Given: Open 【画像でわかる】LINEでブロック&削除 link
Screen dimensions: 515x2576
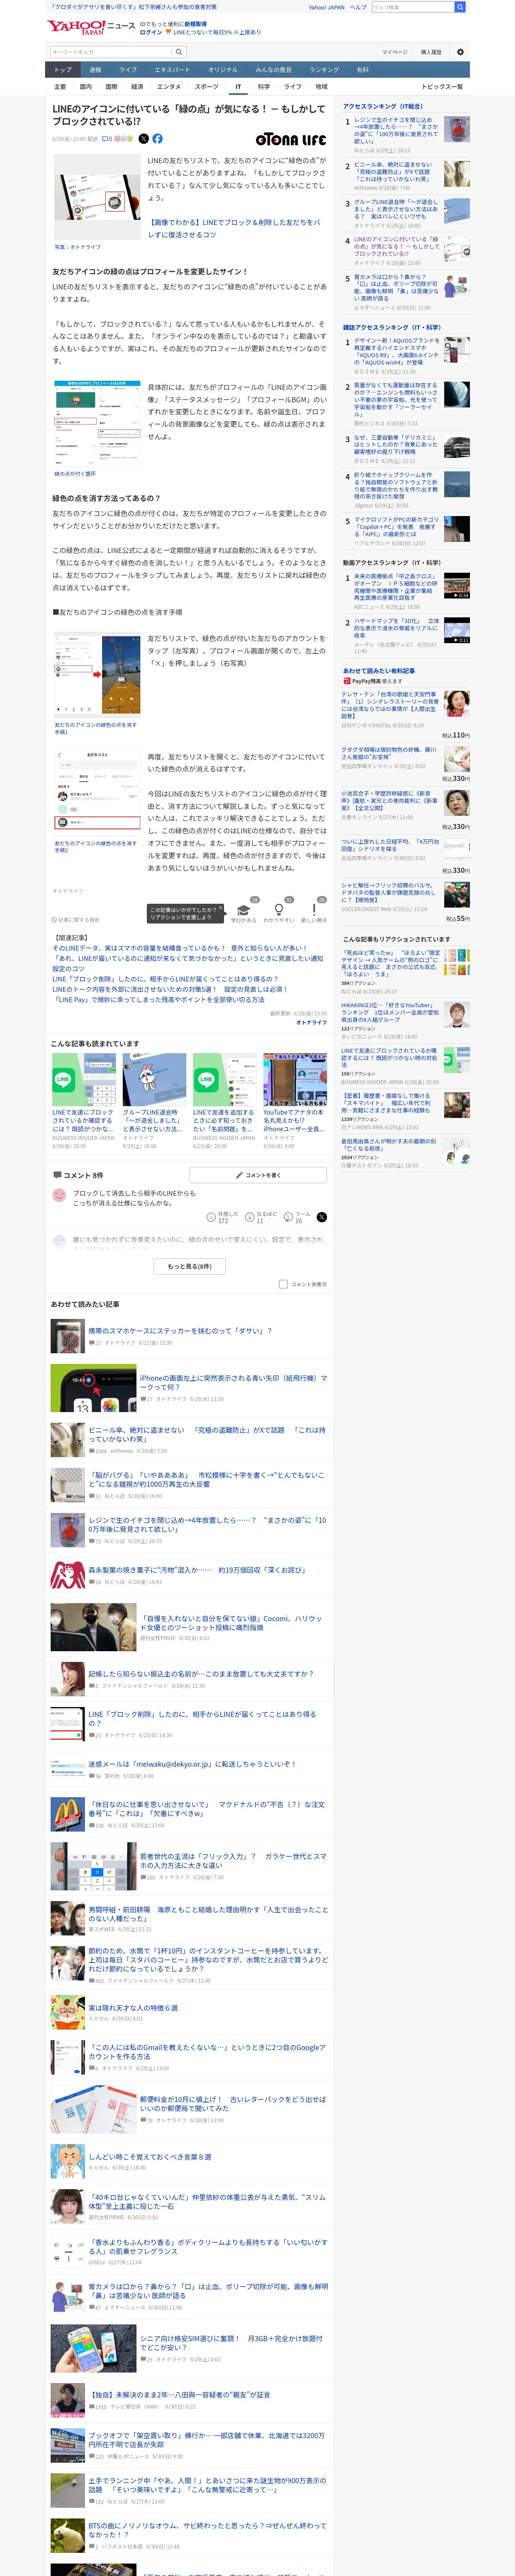Looking at the screenshot, I should (234, 229).
